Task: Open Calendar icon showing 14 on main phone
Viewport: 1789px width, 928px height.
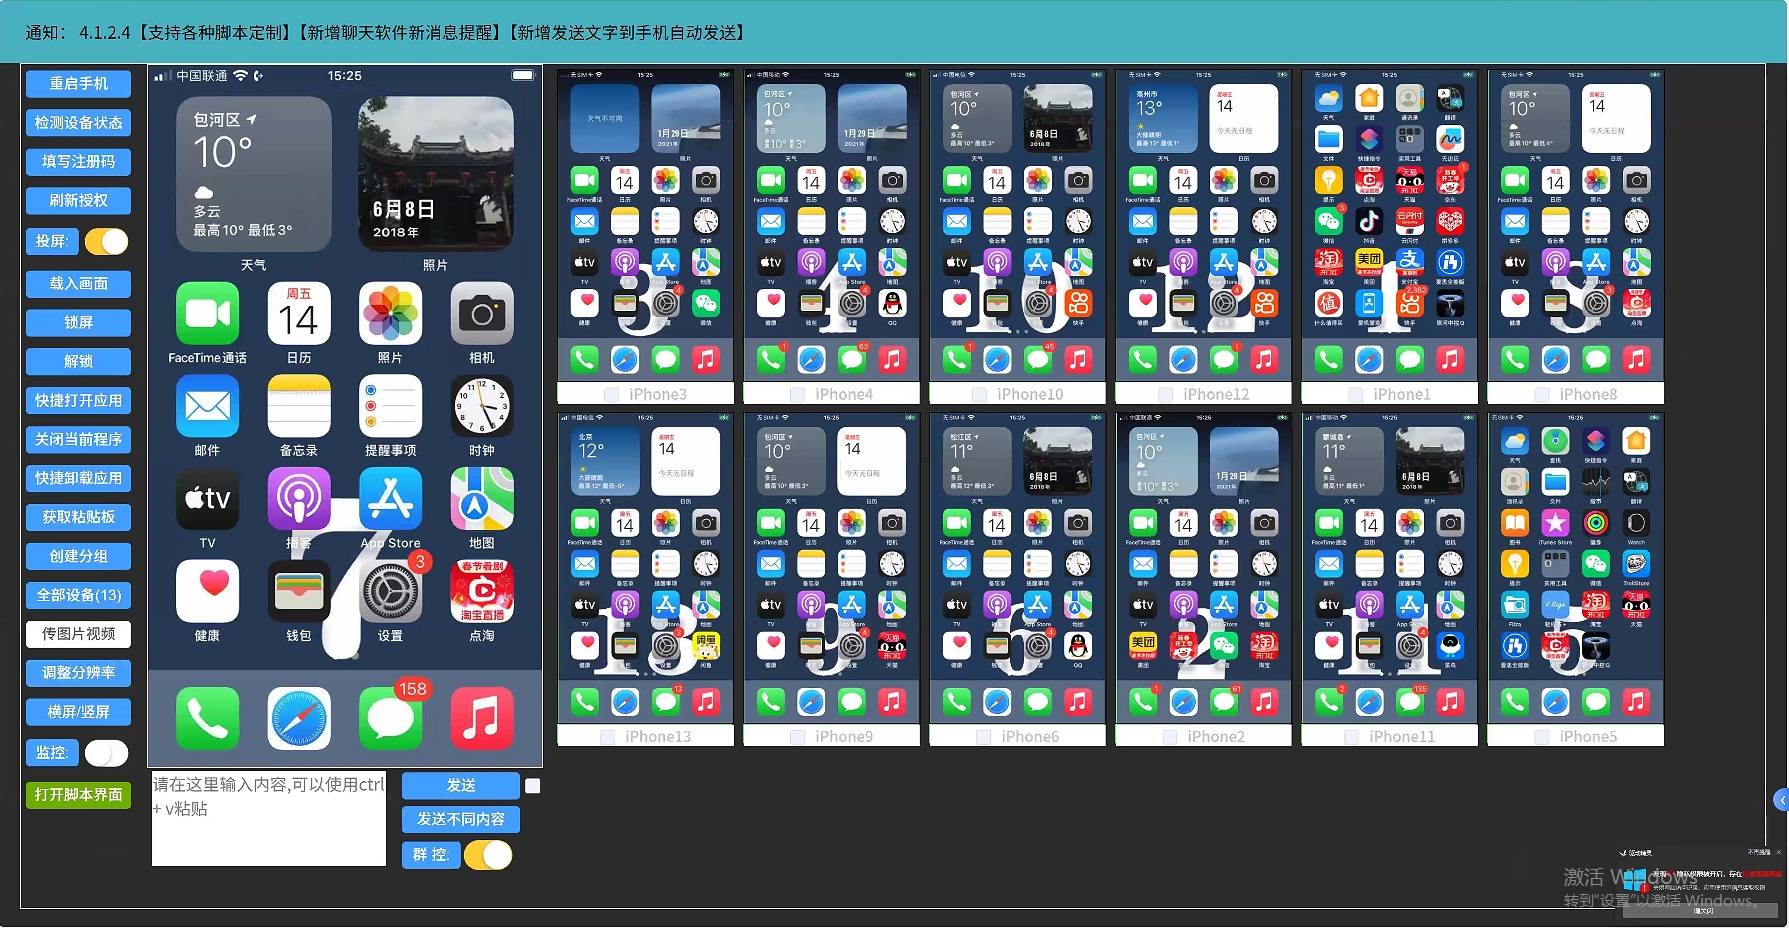Action: (x=298, y=313)
